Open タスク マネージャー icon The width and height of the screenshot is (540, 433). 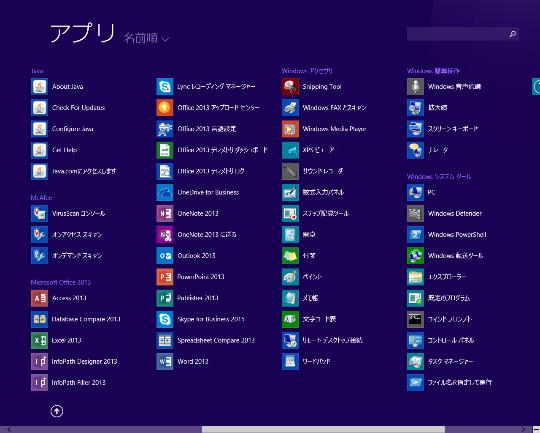point(415,361)
